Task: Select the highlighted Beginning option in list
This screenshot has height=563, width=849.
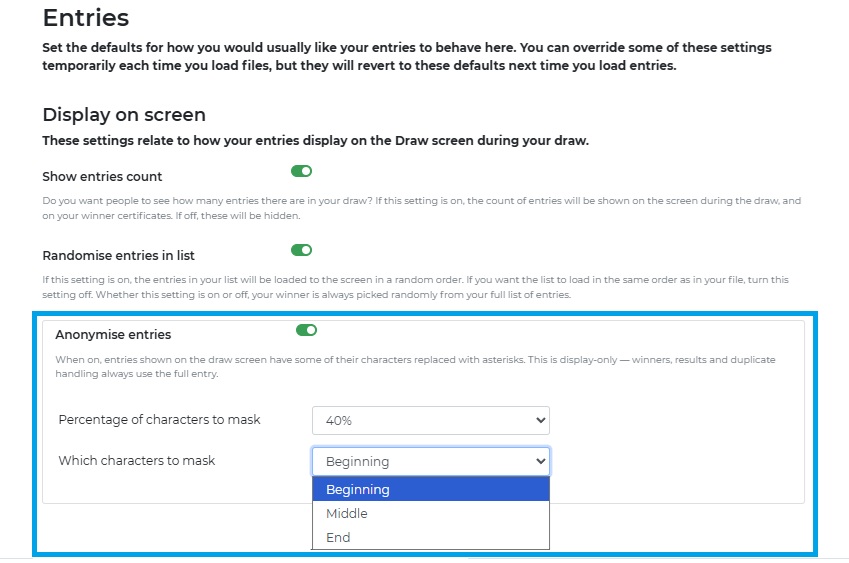Action: 430,489
